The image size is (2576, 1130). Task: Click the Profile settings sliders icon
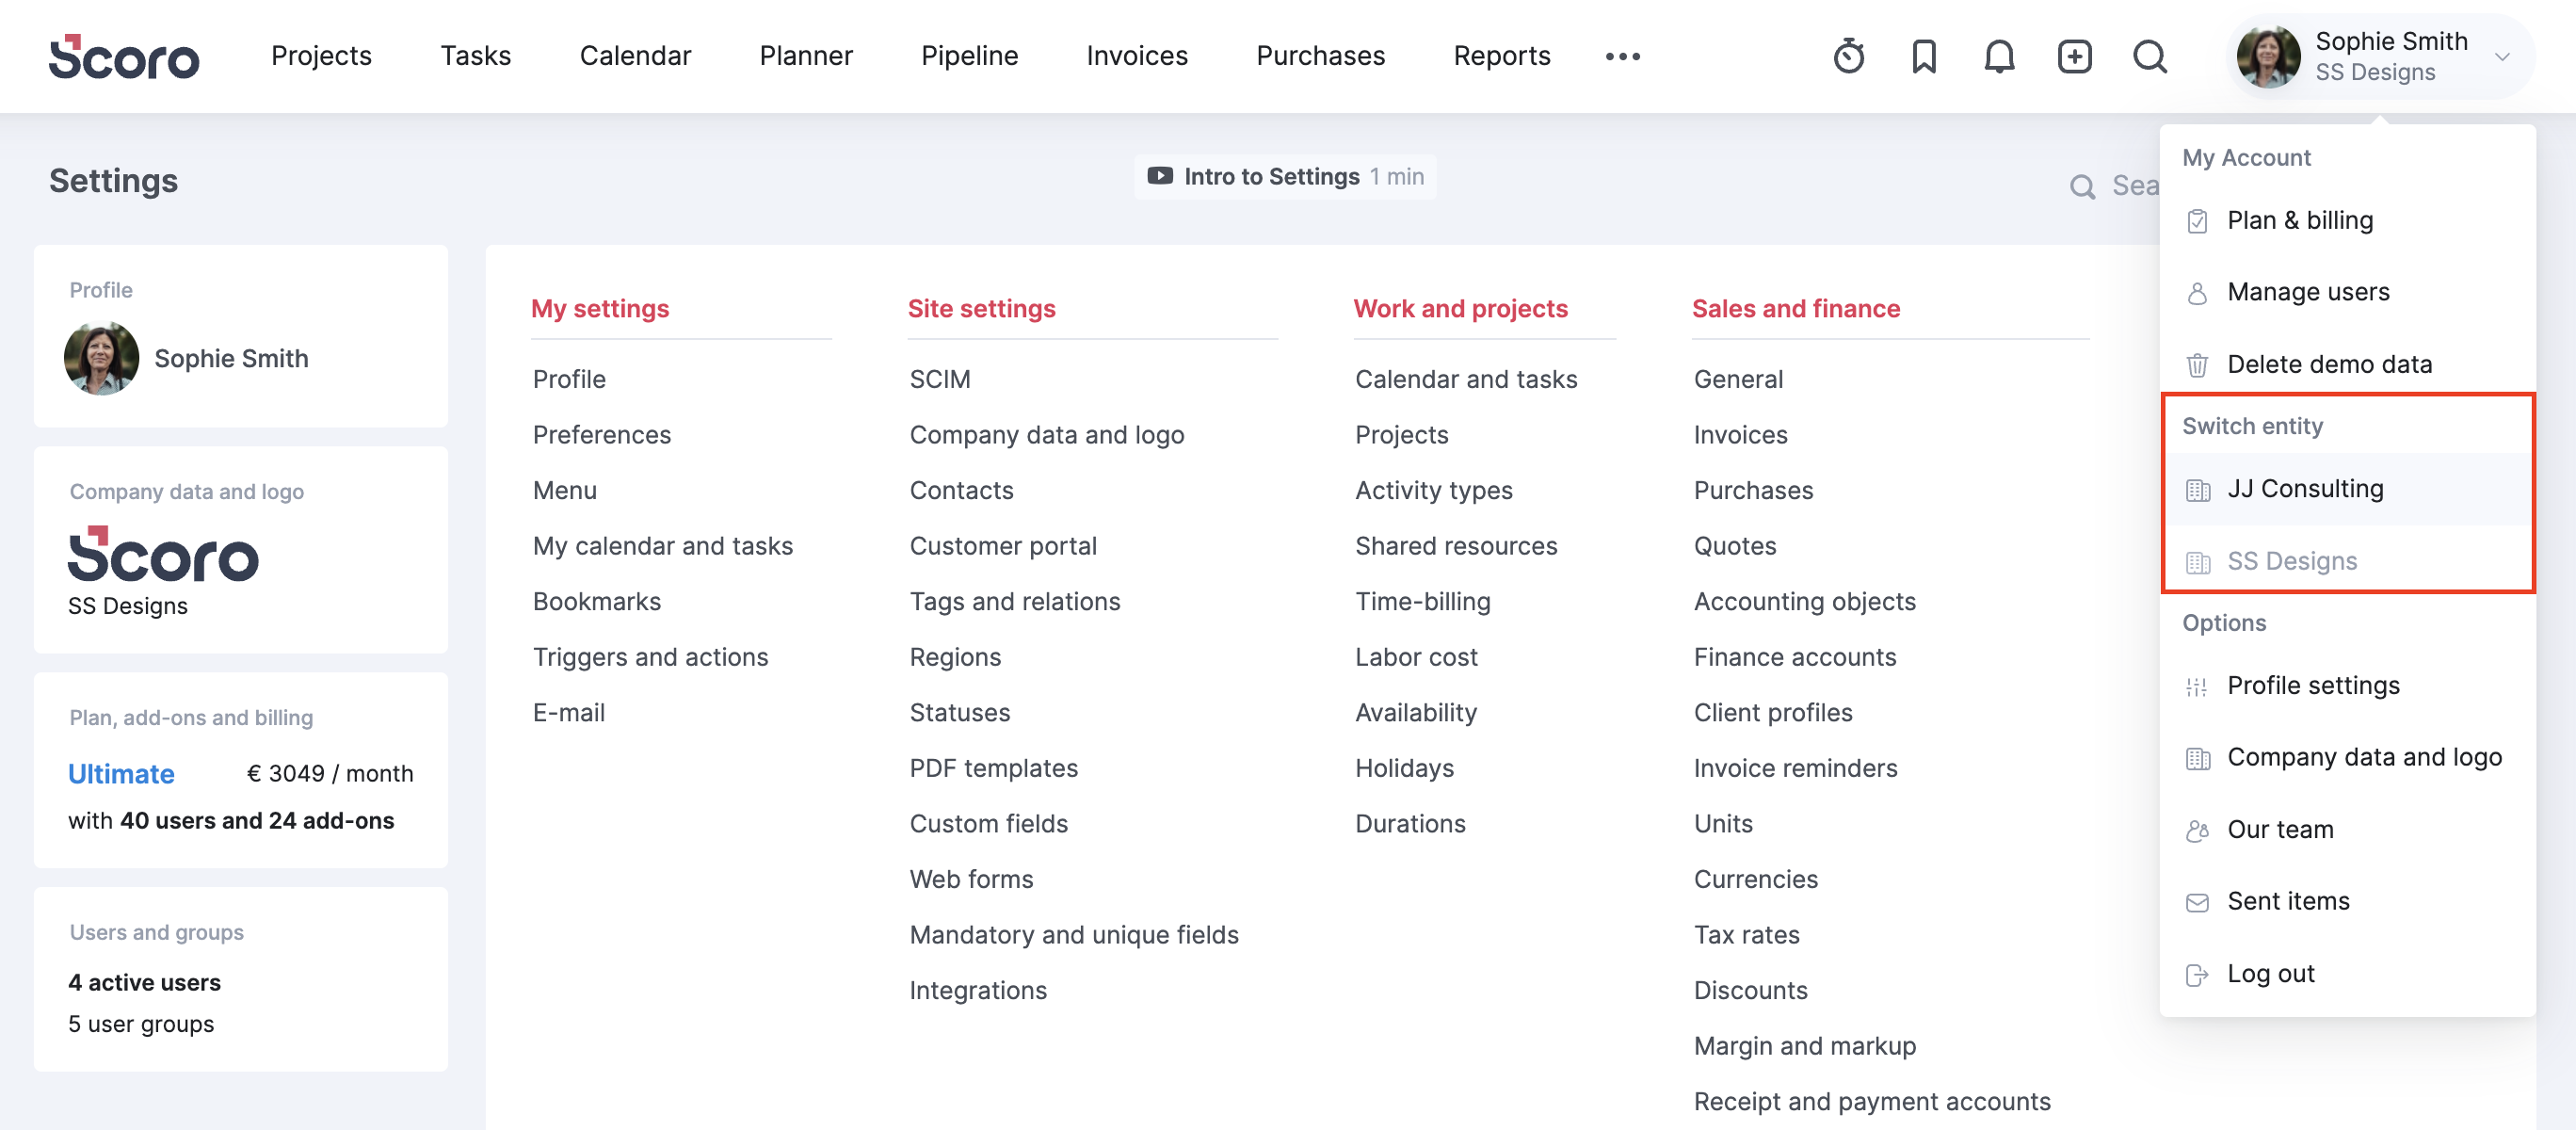tap(2197, 686)
